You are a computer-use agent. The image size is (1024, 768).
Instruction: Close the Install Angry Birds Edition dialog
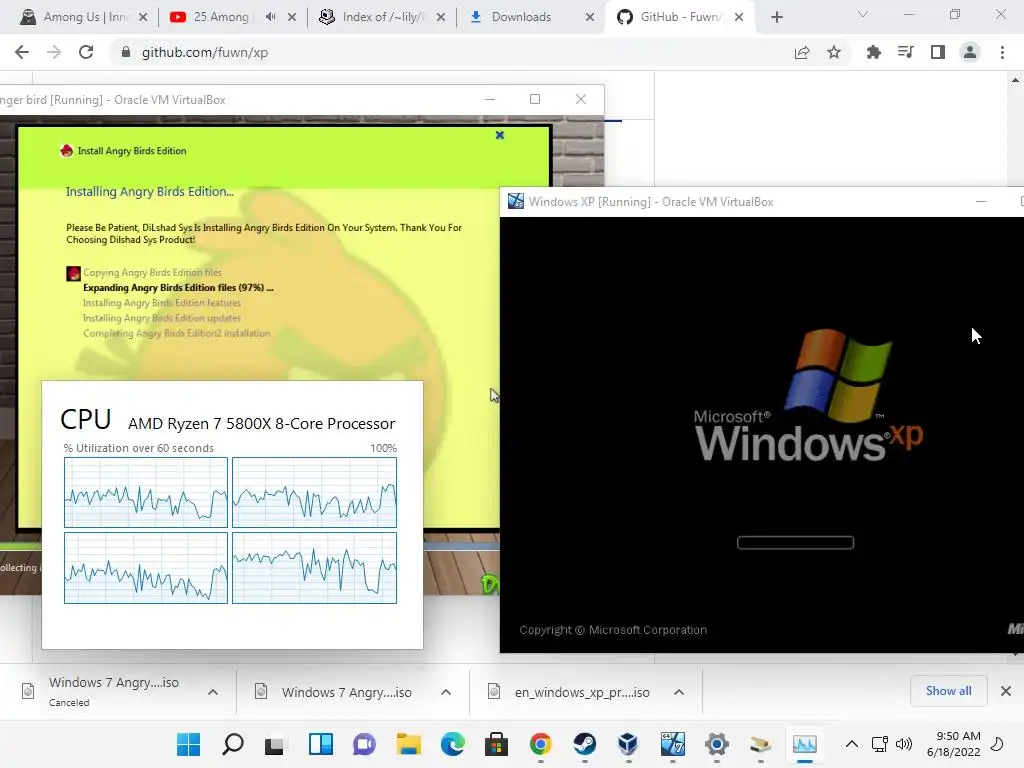500,135
